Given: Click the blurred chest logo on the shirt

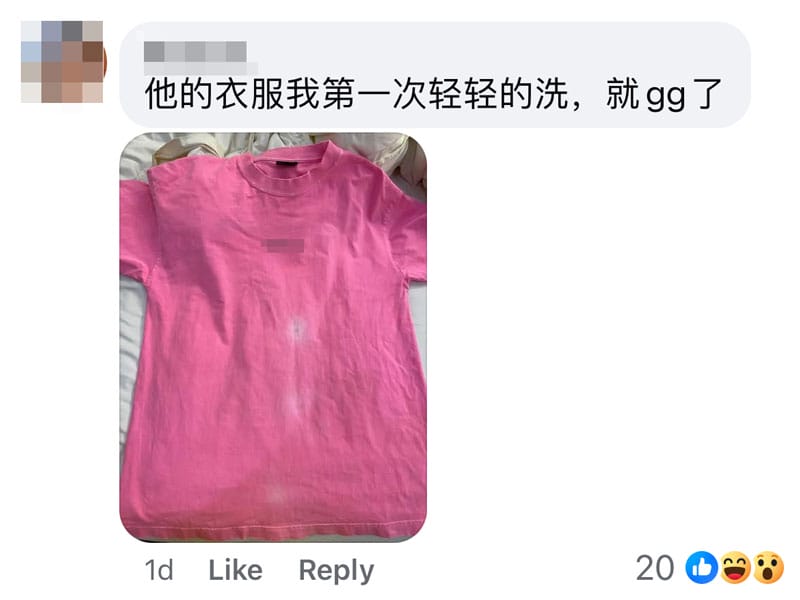Looking at the screenshot, I should (284, 245).
